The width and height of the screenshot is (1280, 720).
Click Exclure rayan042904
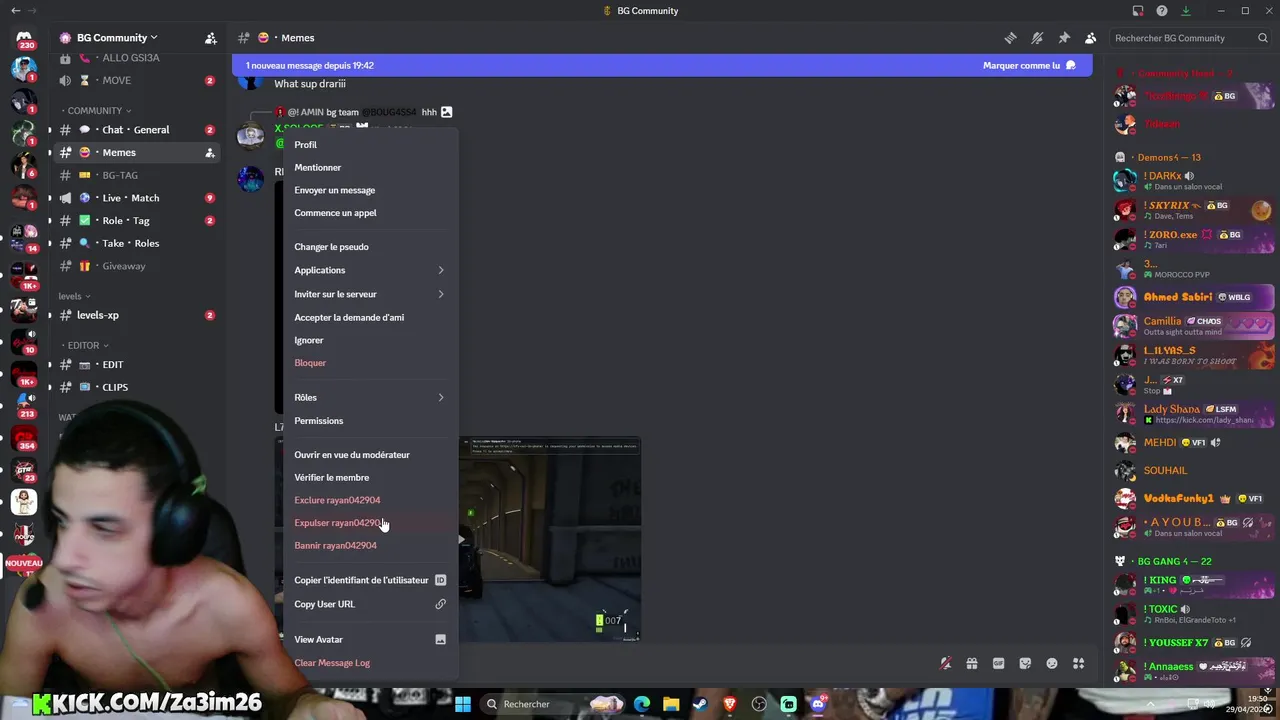(x=369, y=500)
